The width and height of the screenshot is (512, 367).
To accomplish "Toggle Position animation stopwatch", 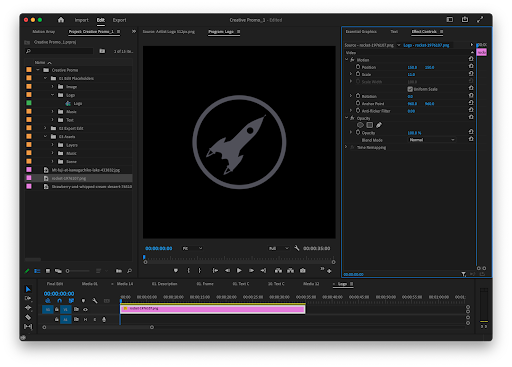I will click(x=358, y=67).
